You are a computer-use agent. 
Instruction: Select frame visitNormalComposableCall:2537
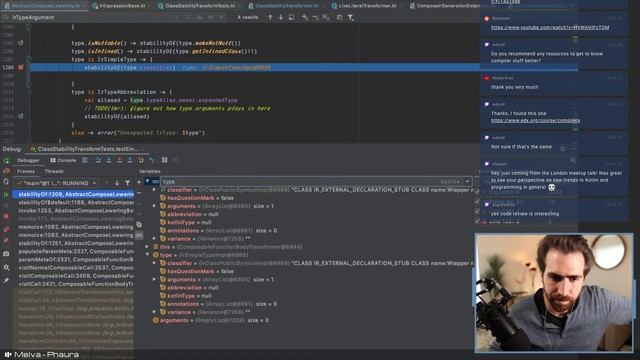point(73,268)
